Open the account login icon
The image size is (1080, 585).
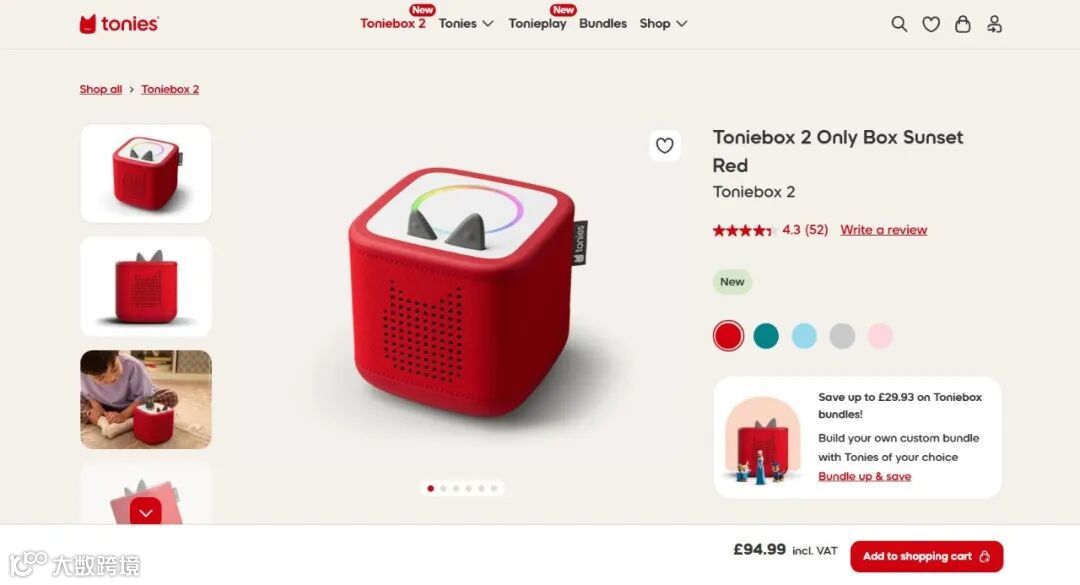[995, 24]
